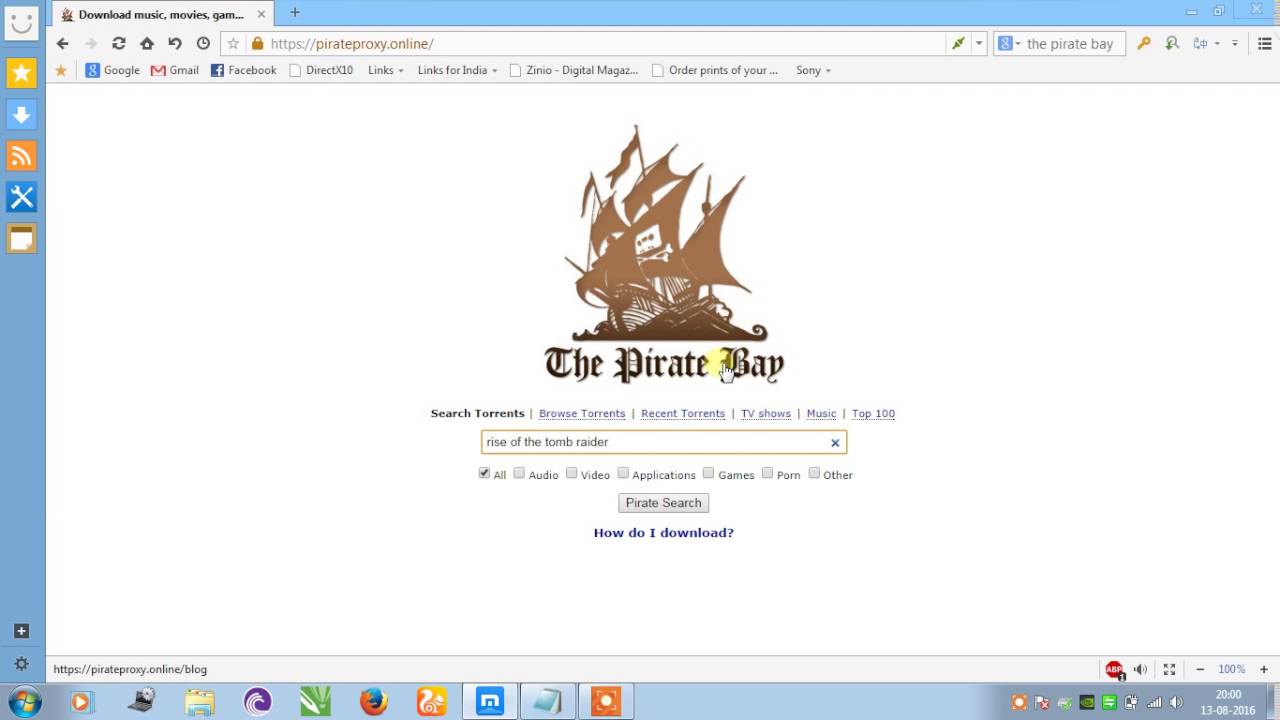The height and width of the screenshot is (720, 1280).
Task: Open the Windows Start menu
Action: pyautogui.click(x=25, y=701)
